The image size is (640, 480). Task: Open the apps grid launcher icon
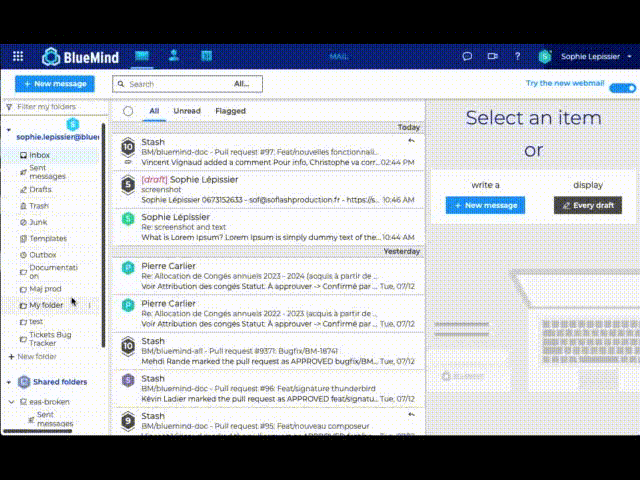pyautogui.click(x=18, y=56)
